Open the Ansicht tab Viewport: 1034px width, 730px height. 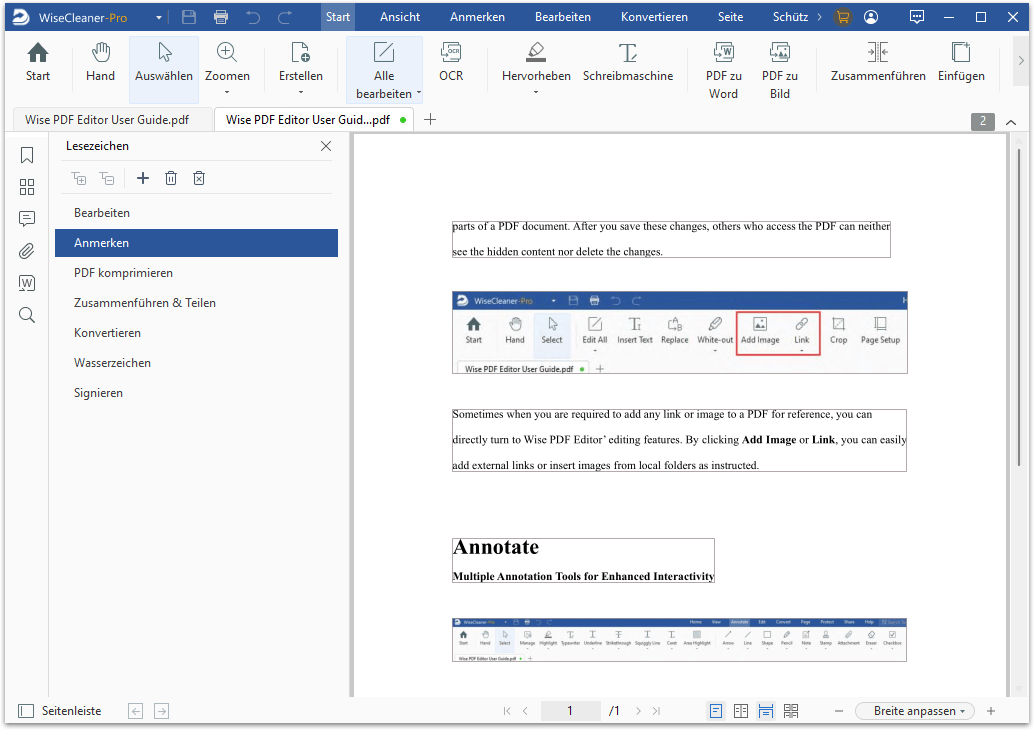point(400,17)
